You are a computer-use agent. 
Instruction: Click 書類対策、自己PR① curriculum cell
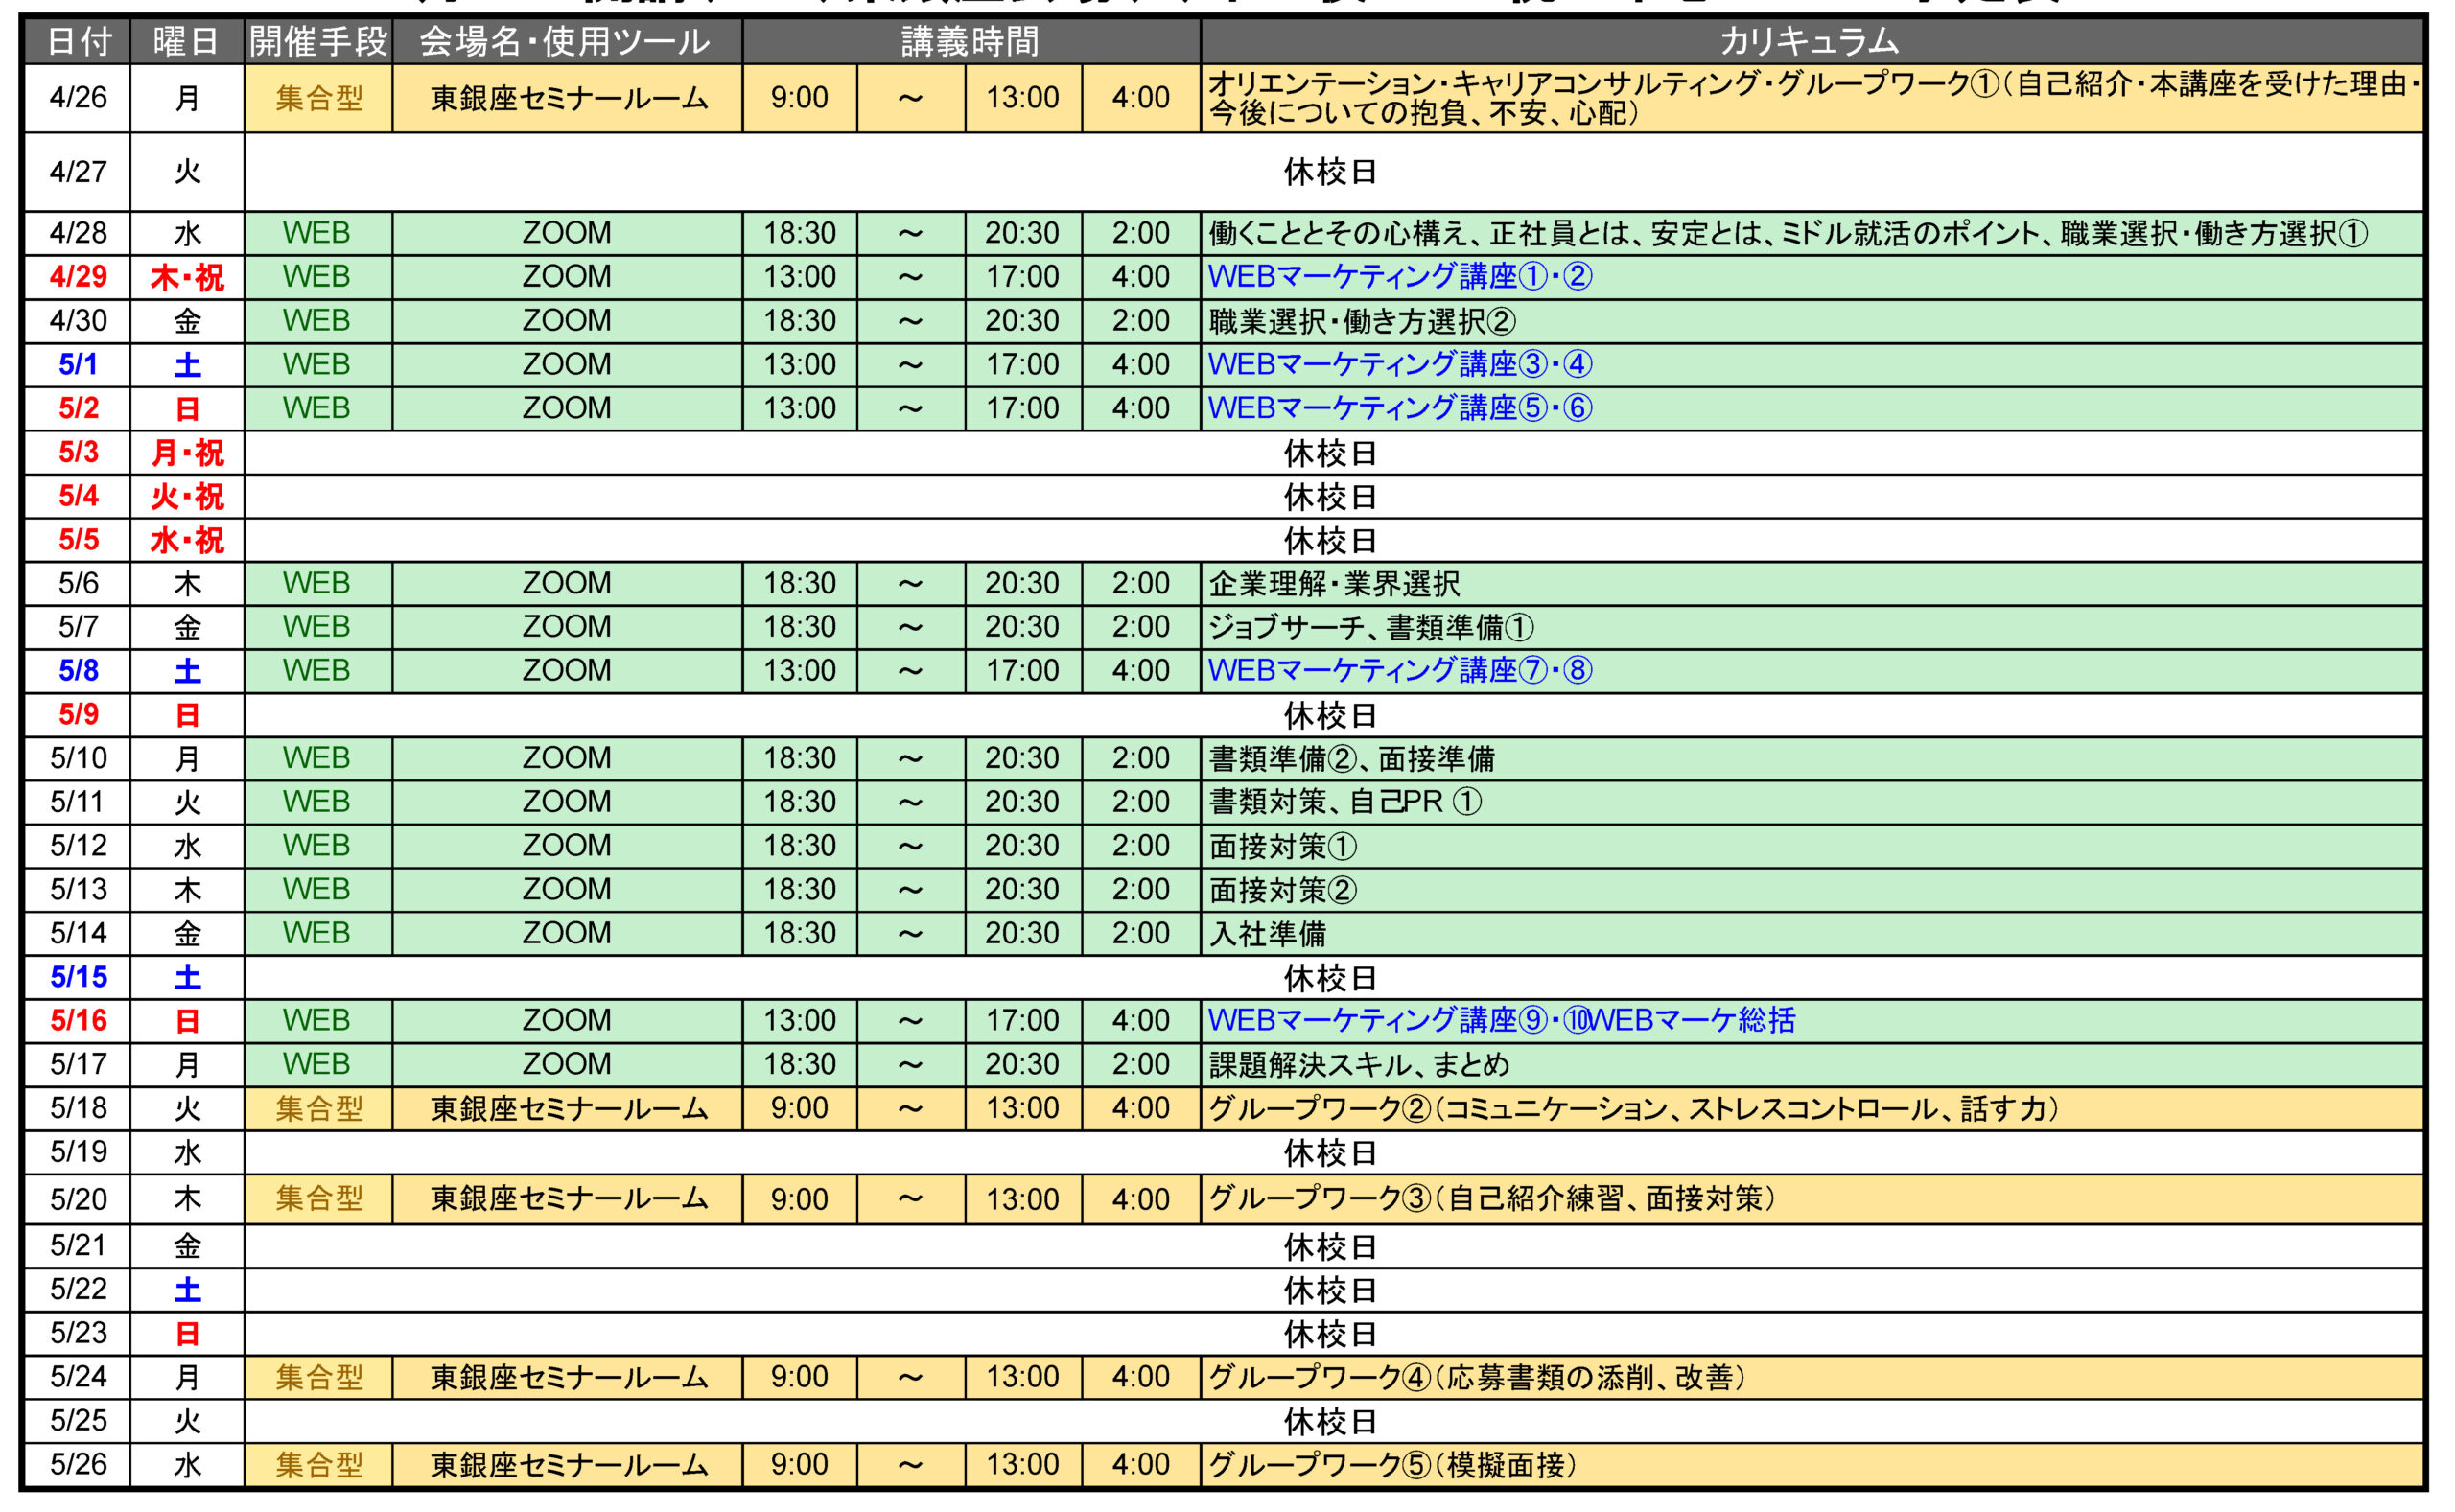point(1811,802)
